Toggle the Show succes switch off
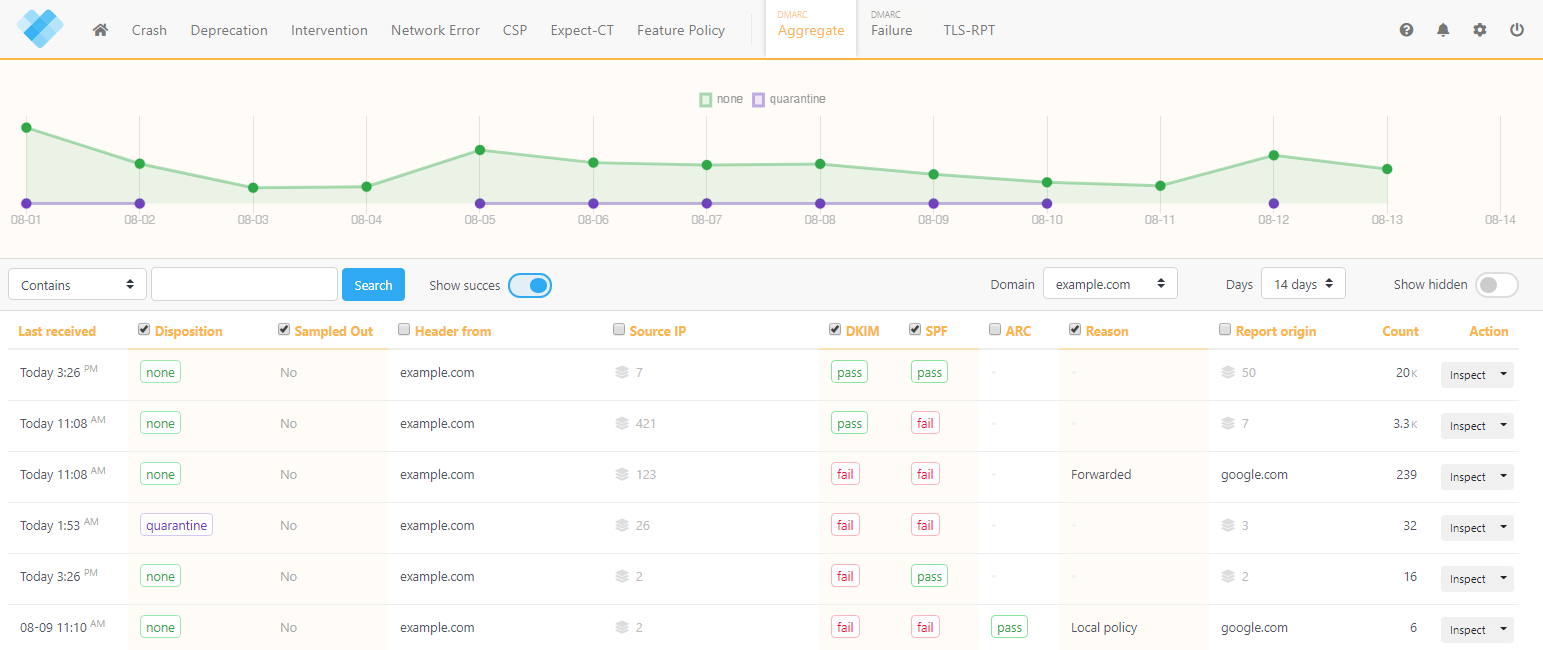The height and width of the screenshot is (650, 1543). point(530,285)
